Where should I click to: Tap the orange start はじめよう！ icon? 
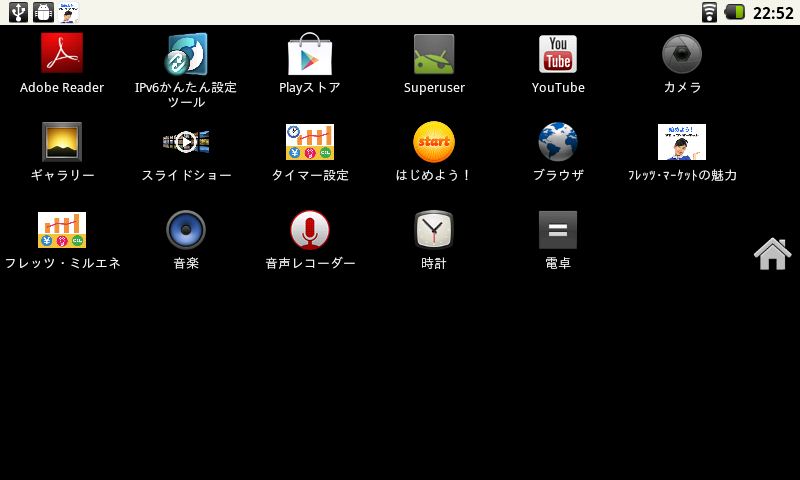pyautogui.click(x=434, y=142)
